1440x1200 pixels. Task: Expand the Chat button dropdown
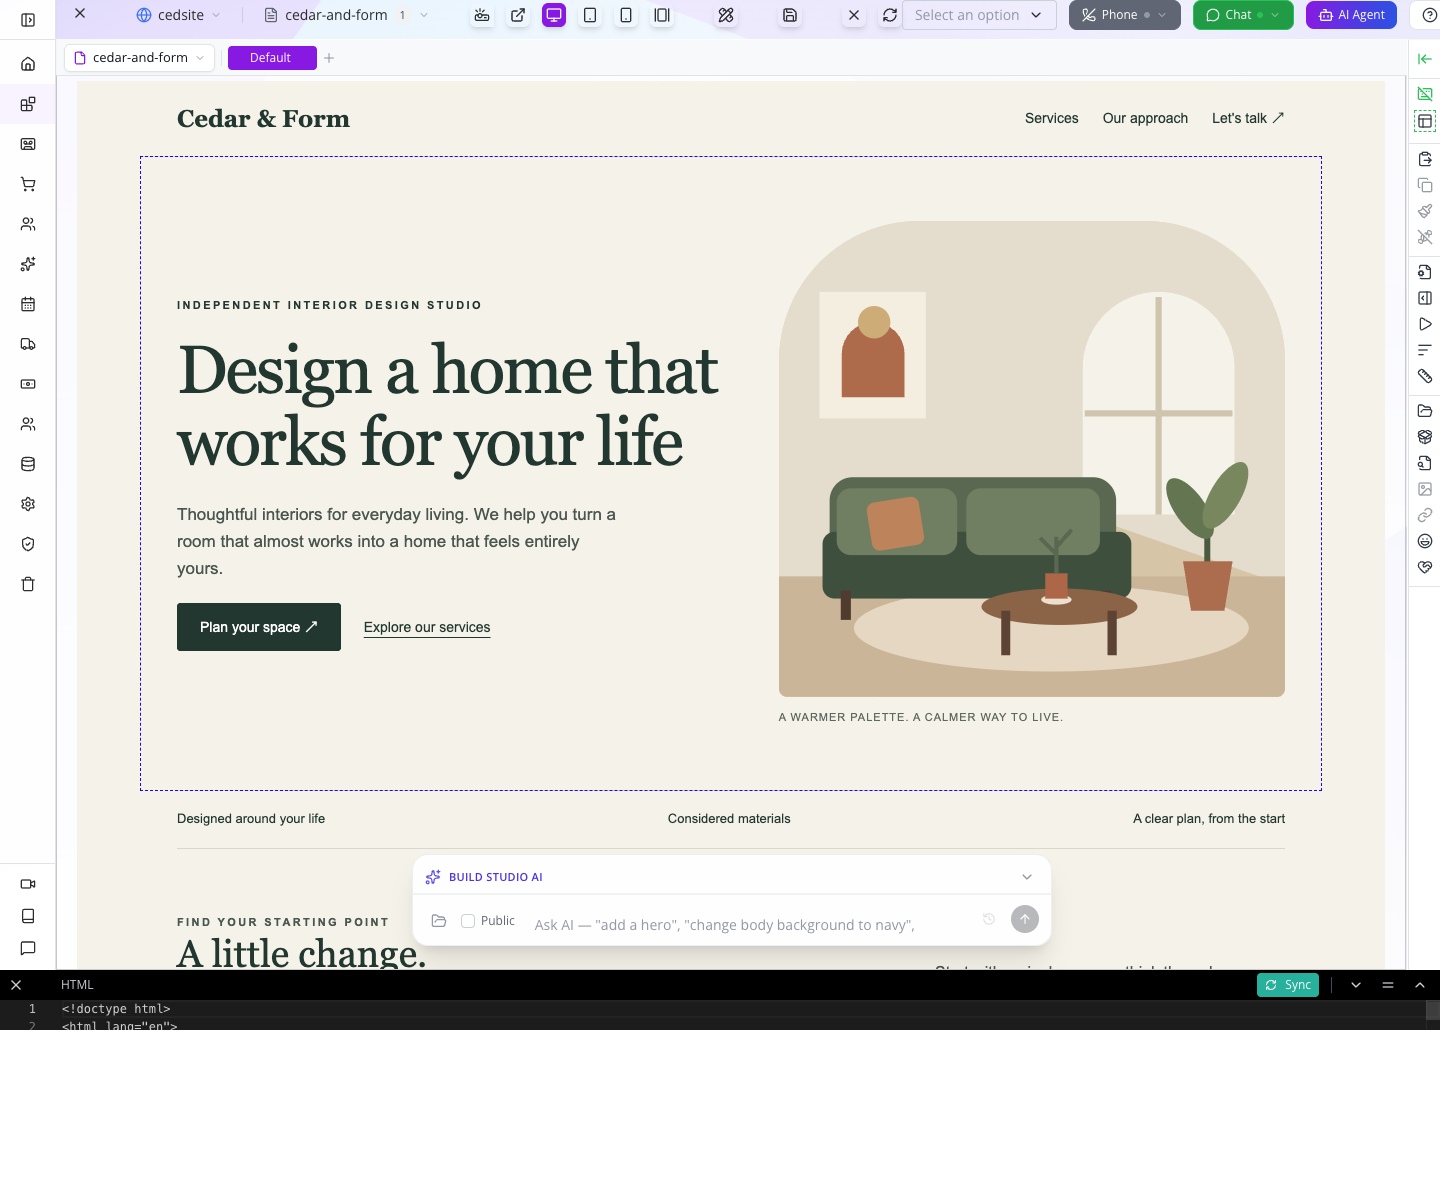(1275, 15)
